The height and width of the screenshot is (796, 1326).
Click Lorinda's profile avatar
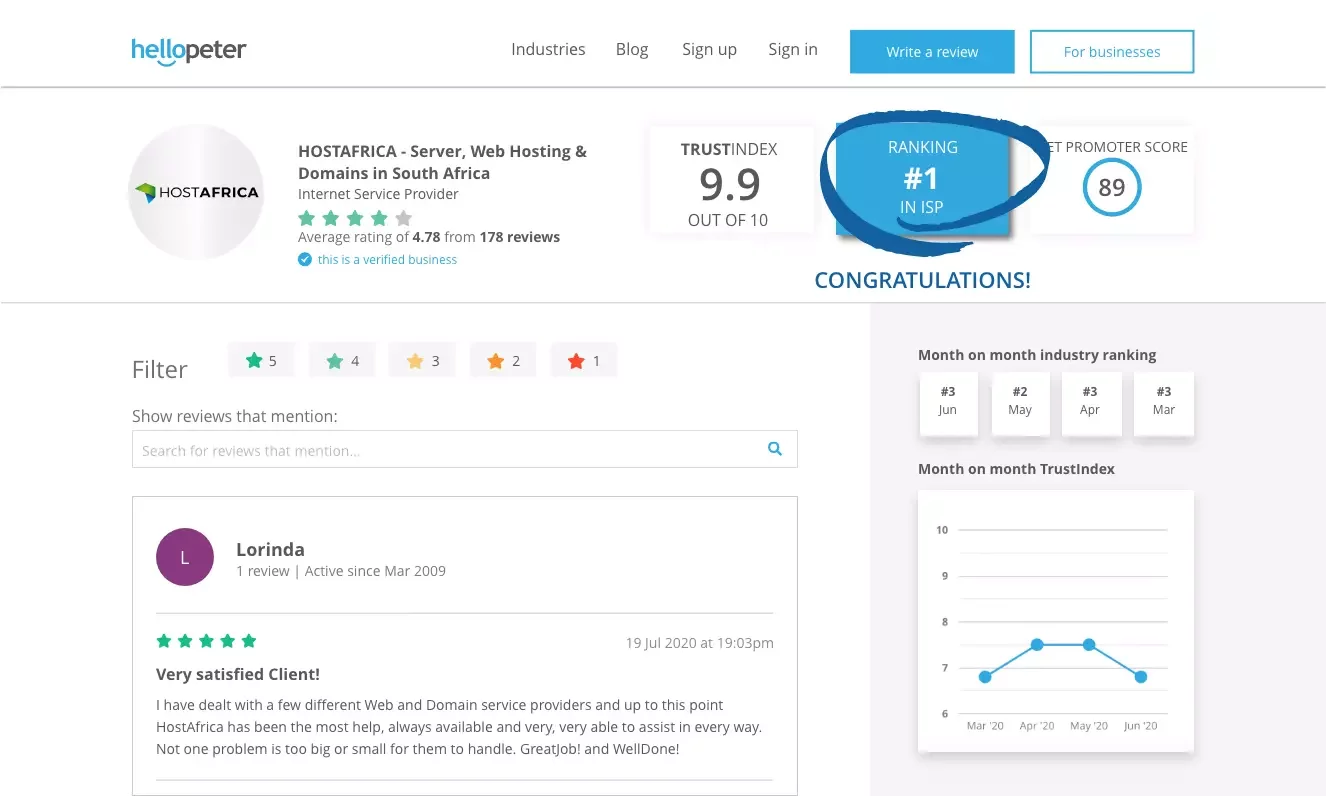tap(185, 557)
